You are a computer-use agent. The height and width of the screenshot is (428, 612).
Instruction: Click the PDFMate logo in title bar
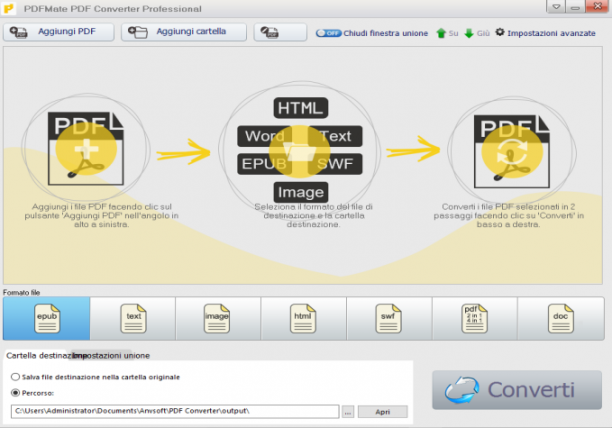point(9,8)
